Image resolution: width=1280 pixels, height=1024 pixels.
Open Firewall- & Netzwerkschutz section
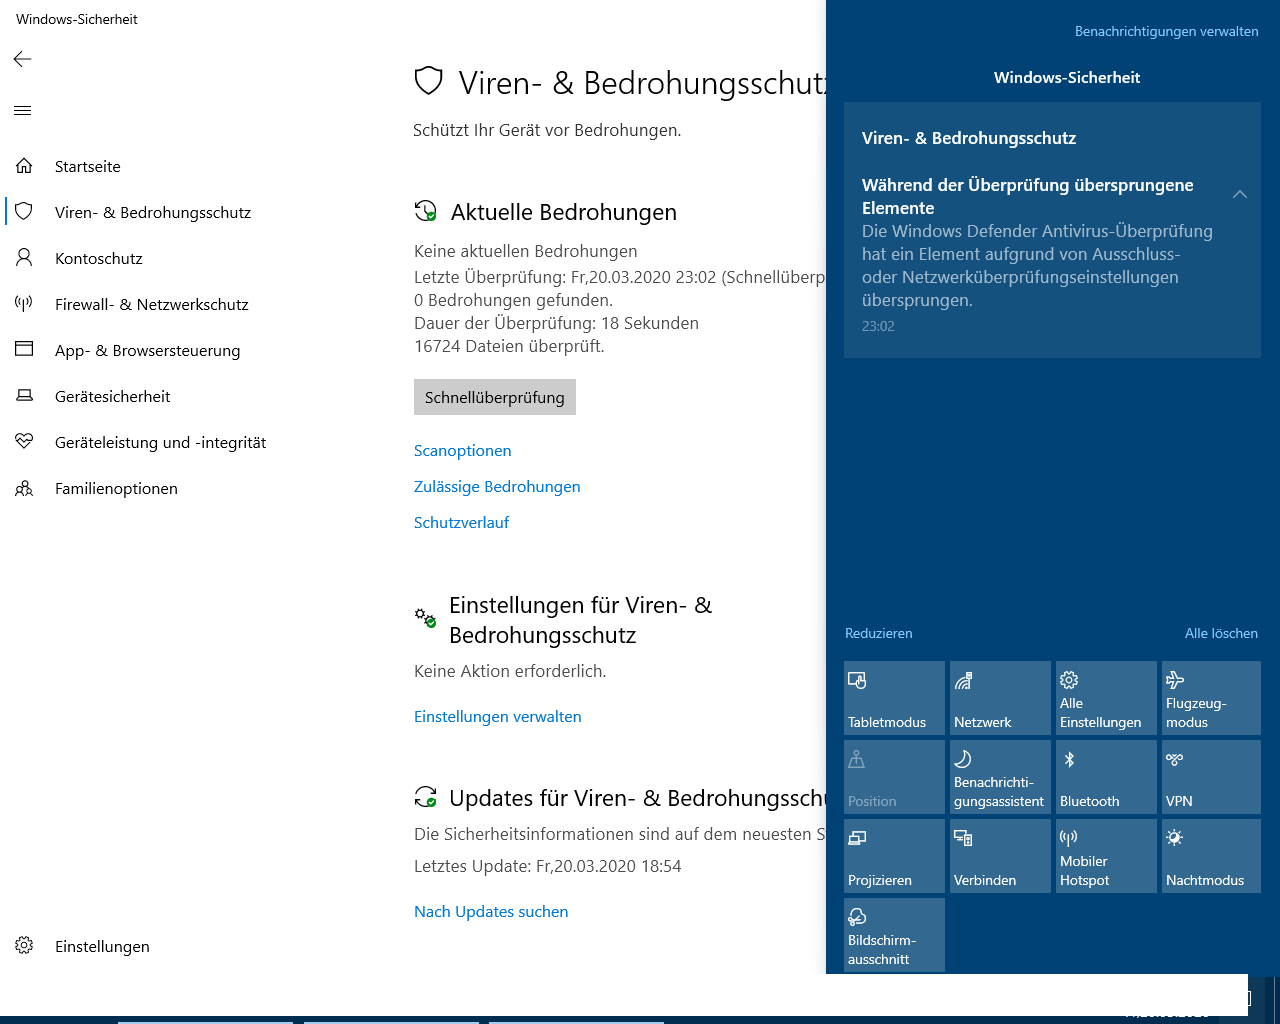coord(152,304)
